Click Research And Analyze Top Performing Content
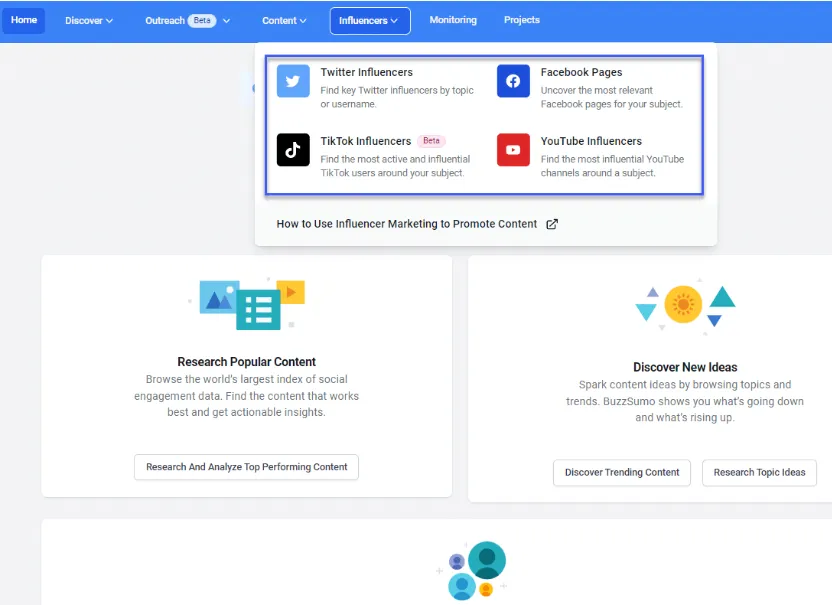 coord(246,466)
